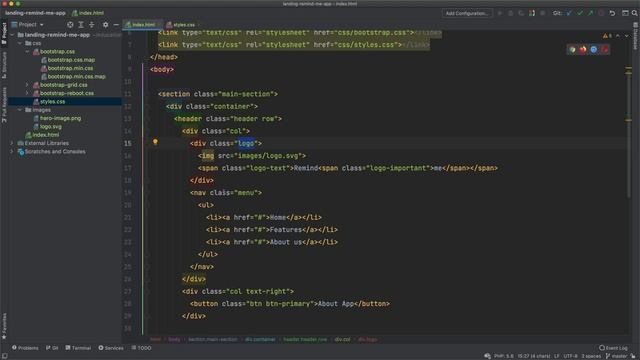The height and width of the screenshot is (360, 640).
Task: Hide the Project panel with minus icon
Action: (x=116, y=24)
